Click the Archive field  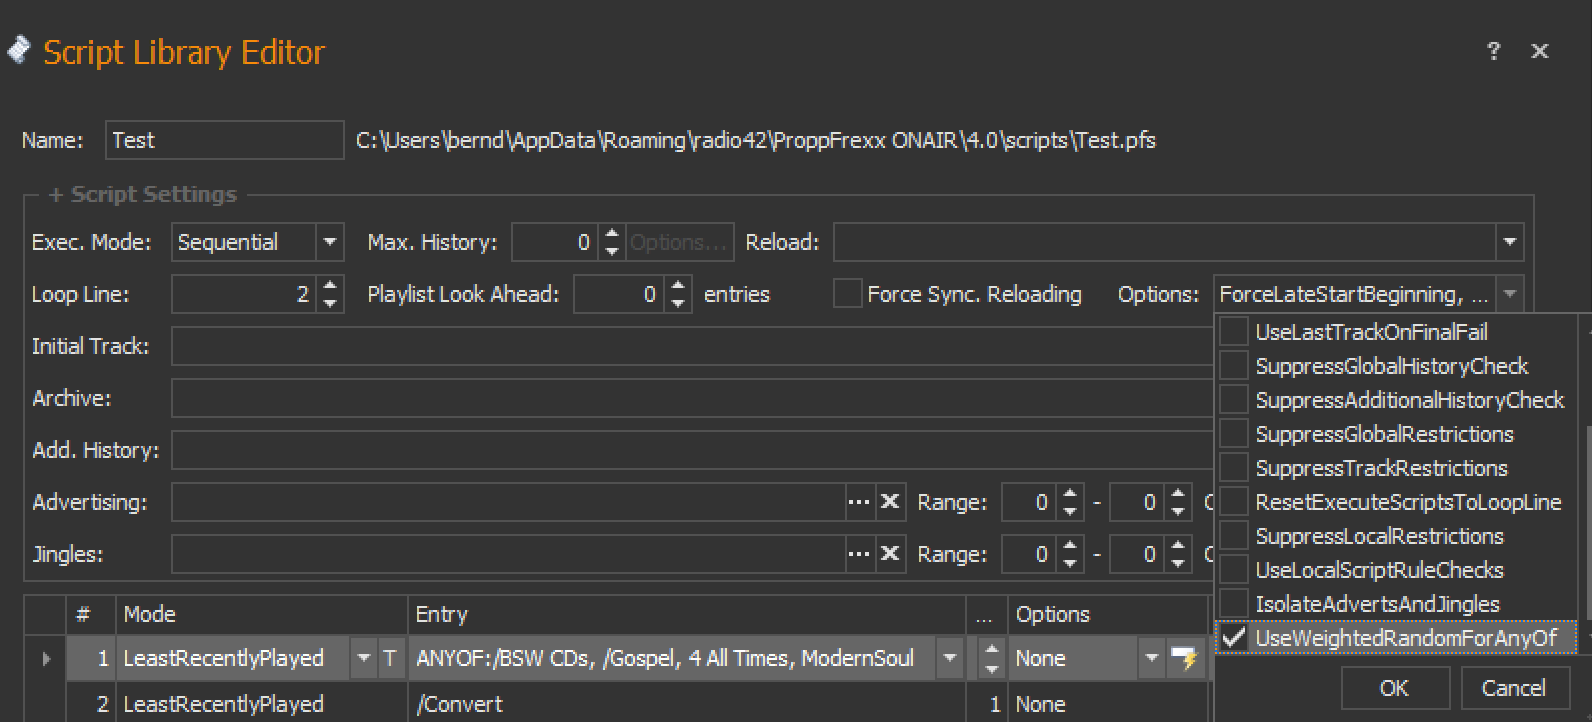click(692, 398)
